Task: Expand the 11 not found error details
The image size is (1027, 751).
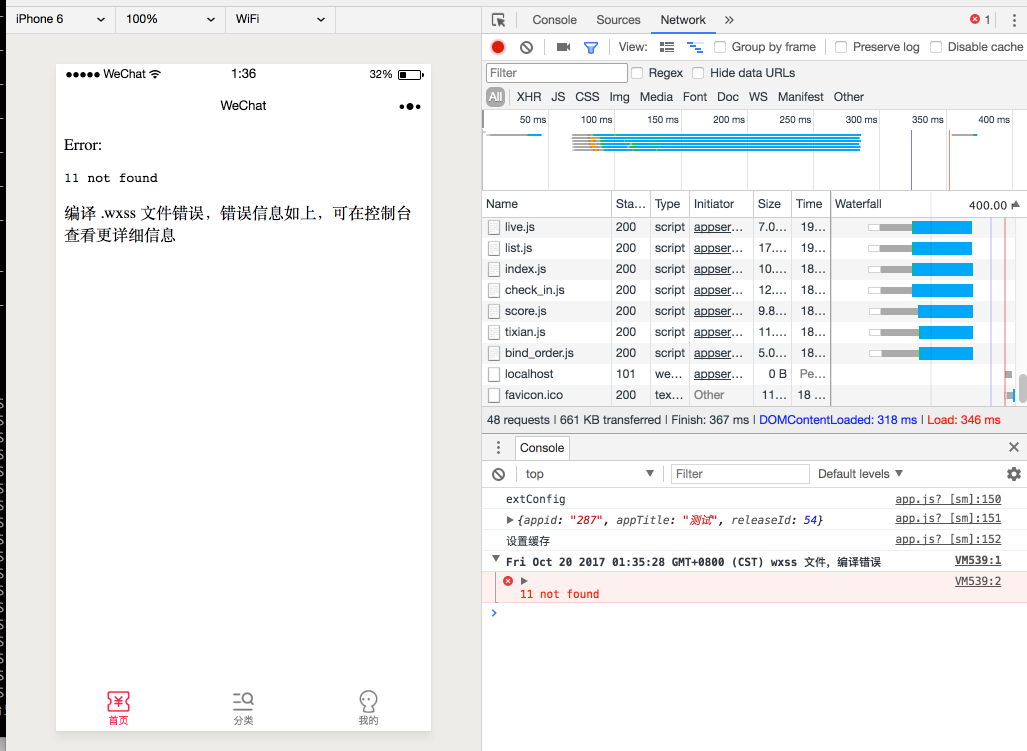Action: [524, 581]
